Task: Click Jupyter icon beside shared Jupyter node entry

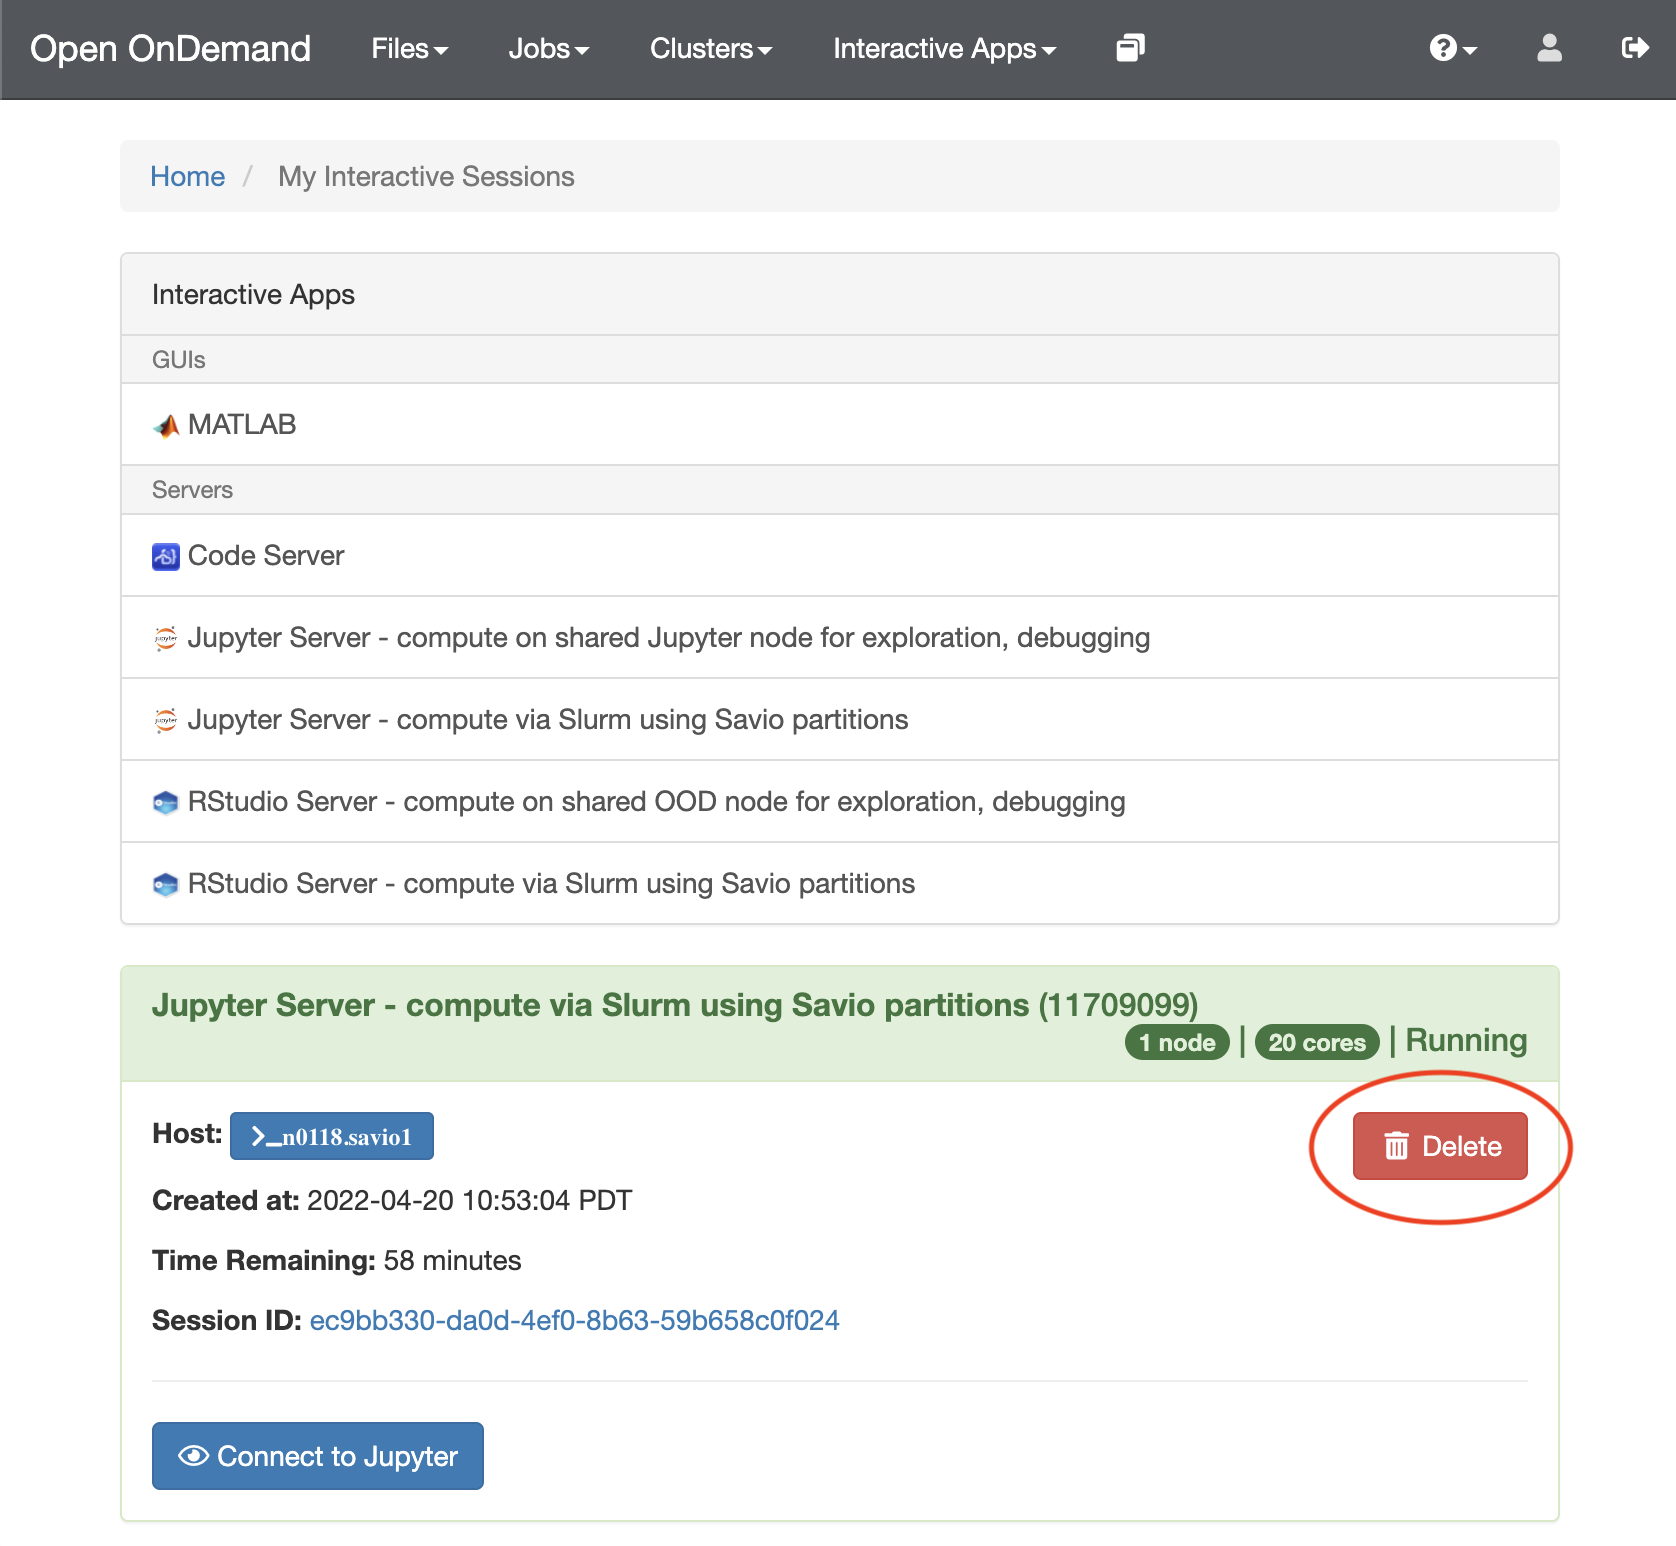Action: (166, 638)
